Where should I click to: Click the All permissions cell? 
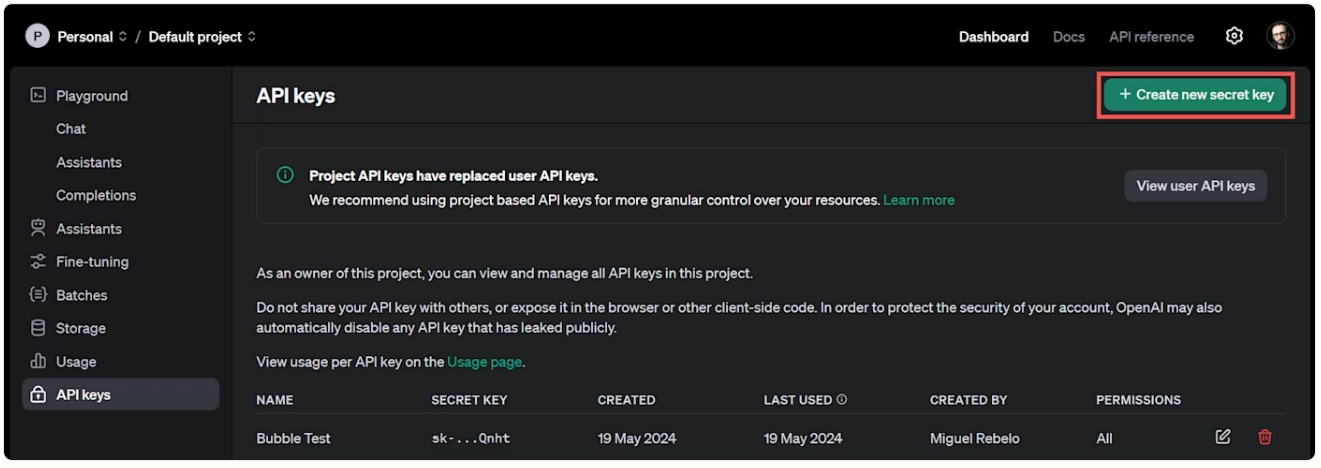click(x=1104, y=438)
